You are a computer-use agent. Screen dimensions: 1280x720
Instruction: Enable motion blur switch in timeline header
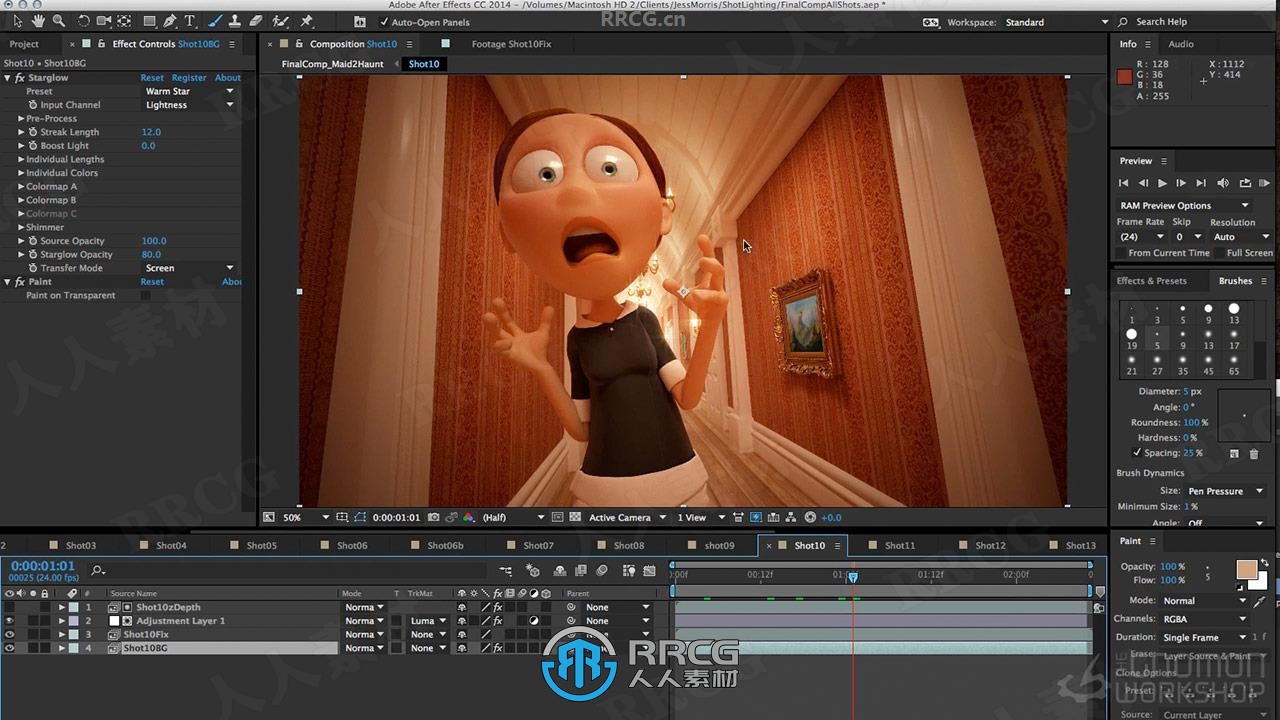(602, 571)
